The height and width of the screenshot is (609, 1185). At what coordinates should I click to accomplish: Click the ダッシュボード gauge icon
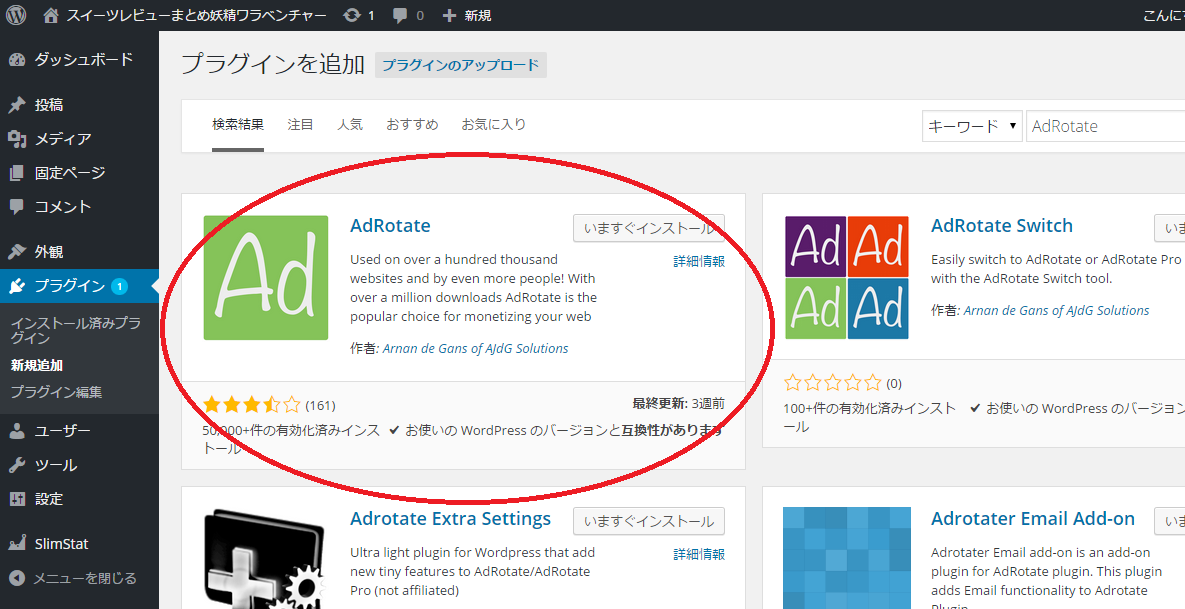point(17,60)
